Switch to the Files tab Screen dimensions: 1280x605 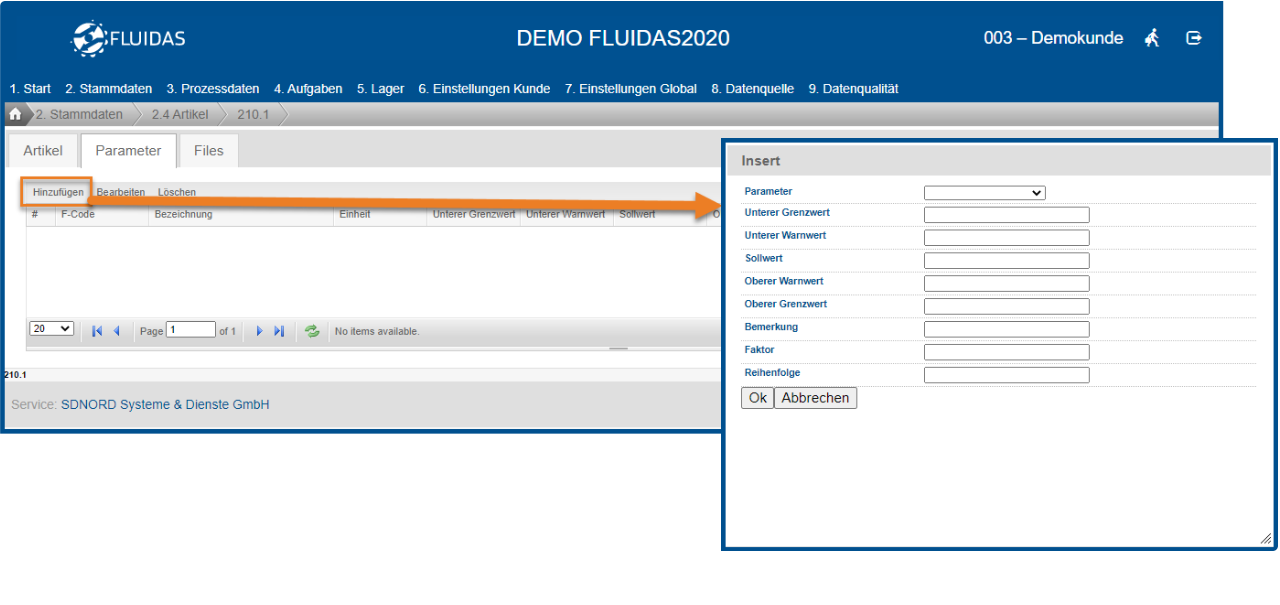click(209, 151)
